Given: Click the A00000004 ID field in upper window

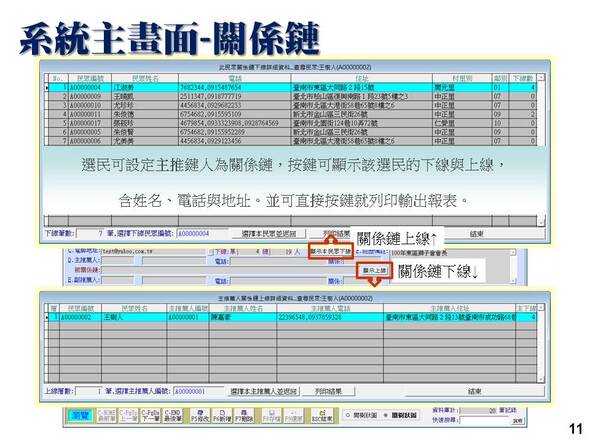Looking at the screenshot, I should pos(202,234).
